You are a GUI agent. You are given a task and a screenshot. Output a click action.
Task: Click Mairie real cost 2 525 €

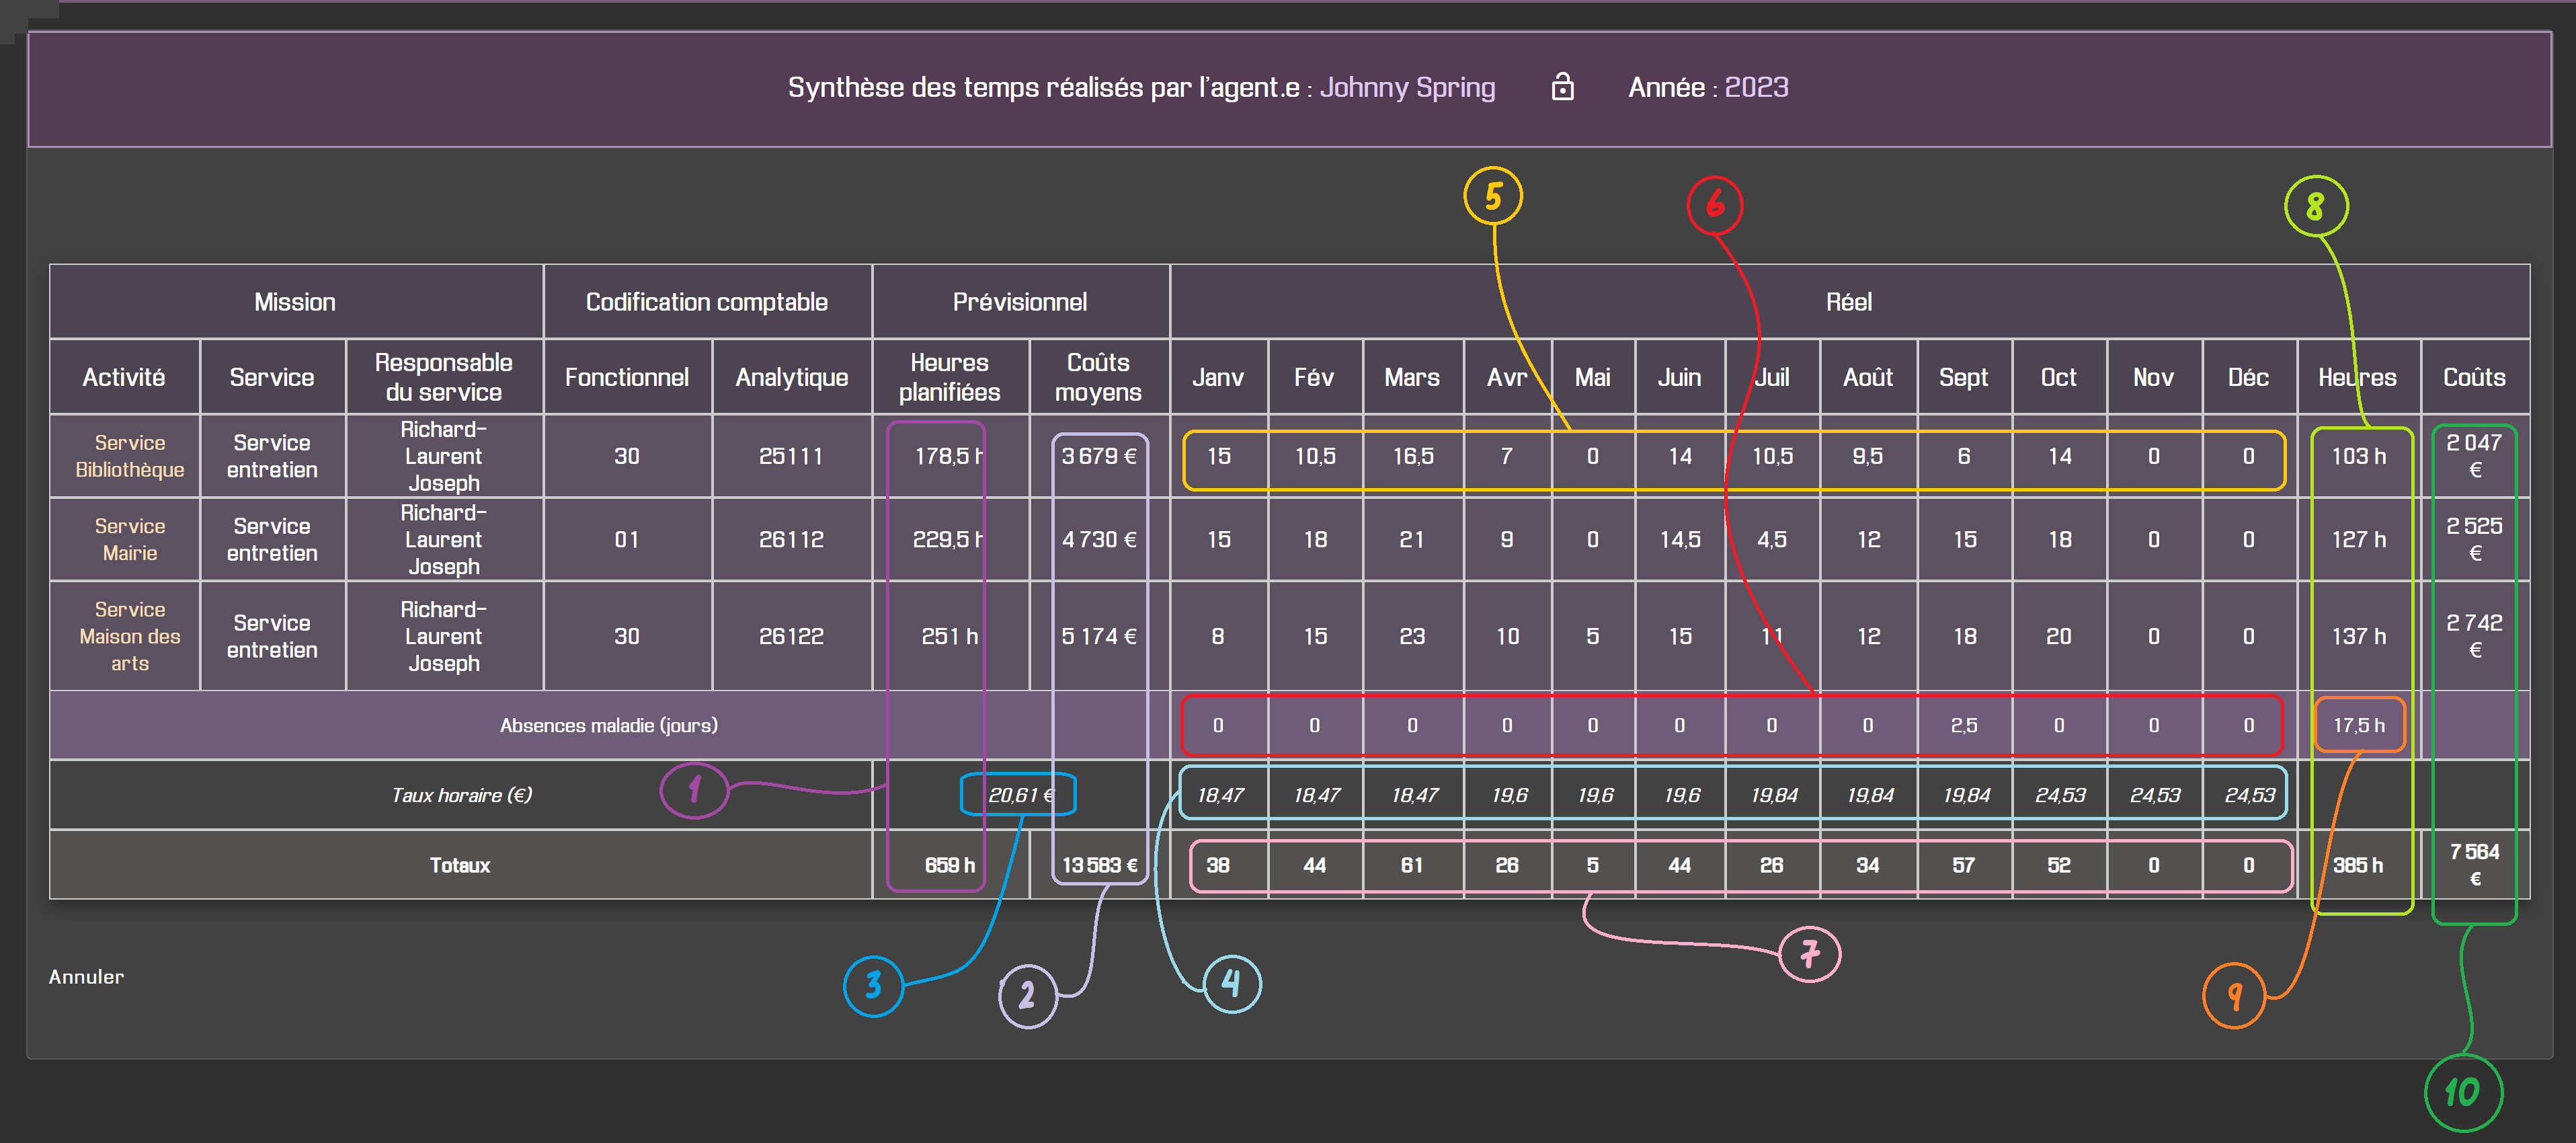(x=2475, y=539)
